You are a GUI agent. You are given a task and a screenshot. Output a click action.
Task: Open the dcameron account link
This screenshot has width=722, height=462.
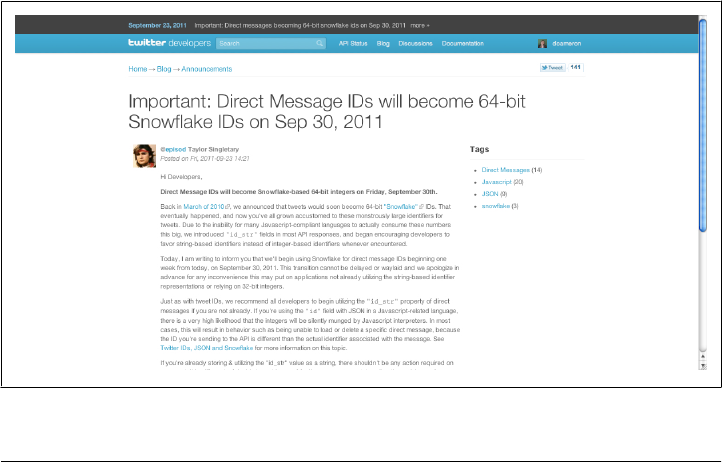pos(567,43)
